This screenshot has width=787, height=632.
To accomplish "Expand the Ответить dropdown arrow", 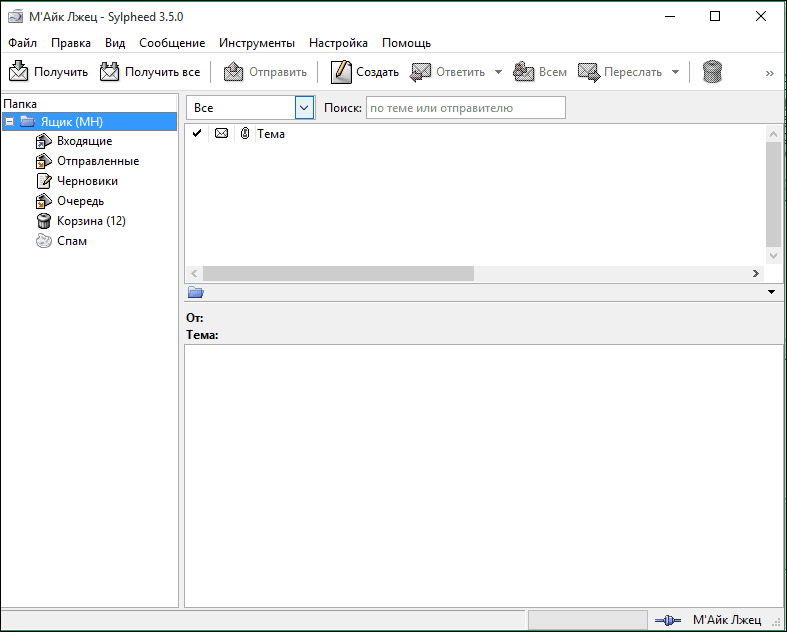I will (498, 72).
